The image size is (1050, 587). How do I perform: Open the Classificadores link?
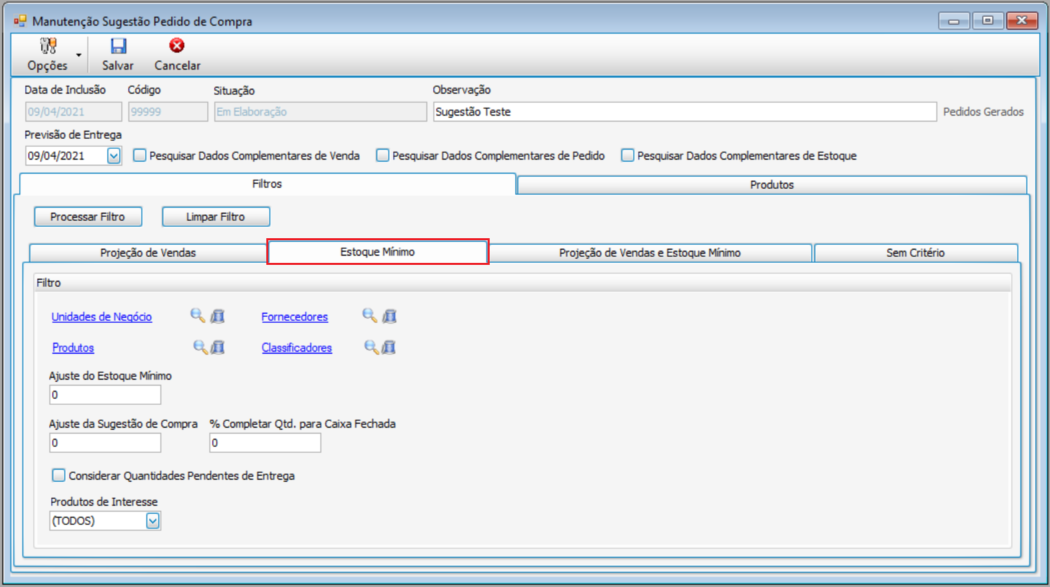297,347
